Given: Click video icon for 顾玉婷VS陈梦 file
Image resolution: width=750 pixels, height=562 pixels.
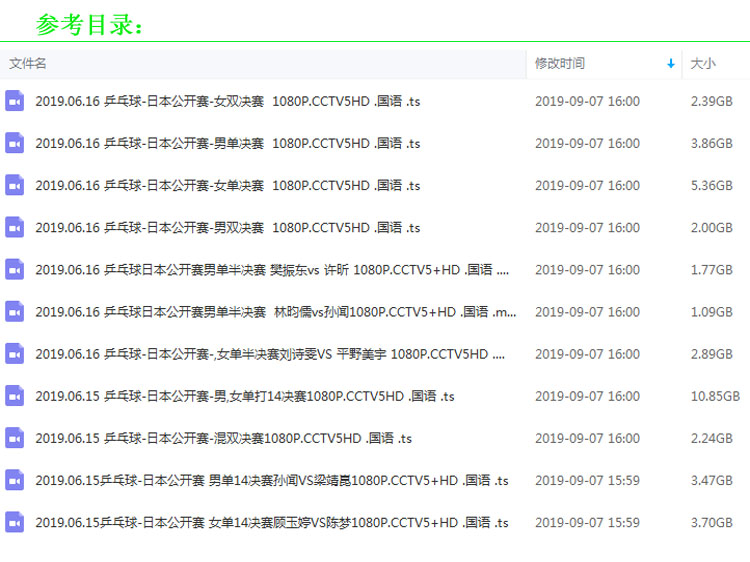Looking at the screenshot, I should (x=15, y=522).
